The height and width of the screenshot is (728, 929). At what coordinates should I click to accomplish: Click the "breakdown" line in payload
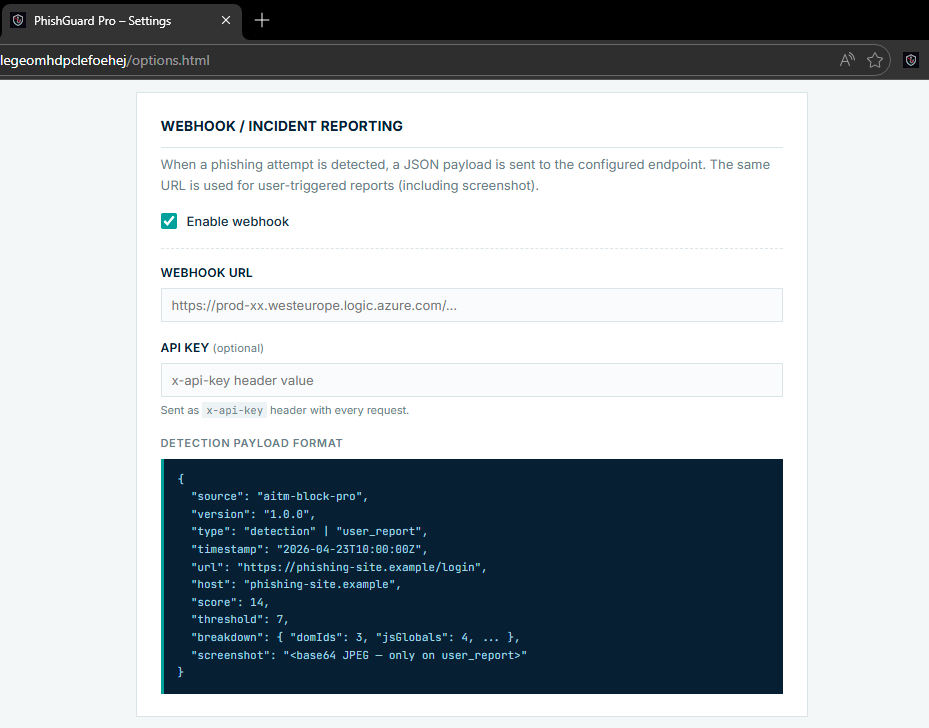[x=355, y=637]
